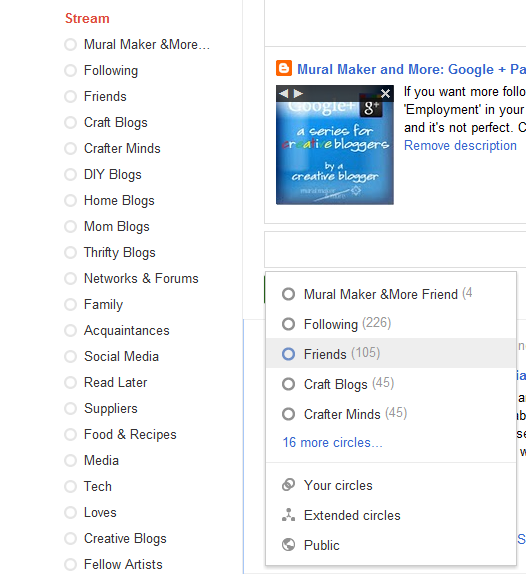Open Social Media stream

111,356
